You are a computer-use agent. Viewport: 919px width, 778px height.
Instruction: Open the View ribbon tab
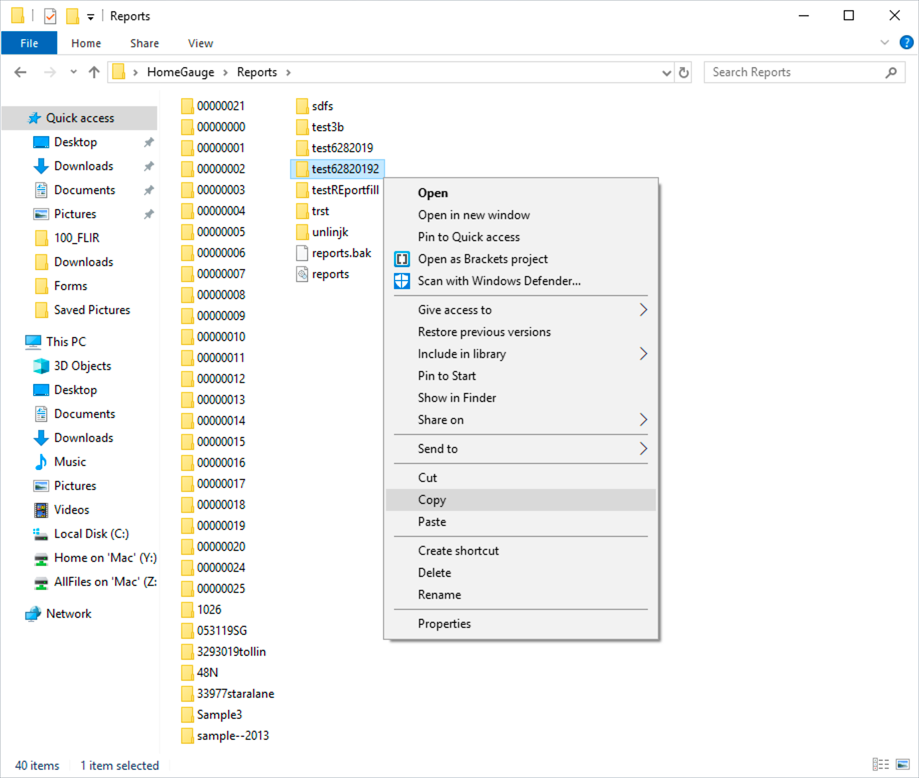tap(200, 43)
